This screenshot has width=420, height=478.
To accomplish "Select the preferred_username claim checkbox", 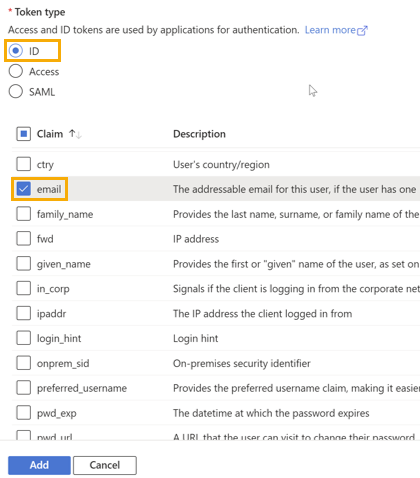I will click(x=23, y=388).
